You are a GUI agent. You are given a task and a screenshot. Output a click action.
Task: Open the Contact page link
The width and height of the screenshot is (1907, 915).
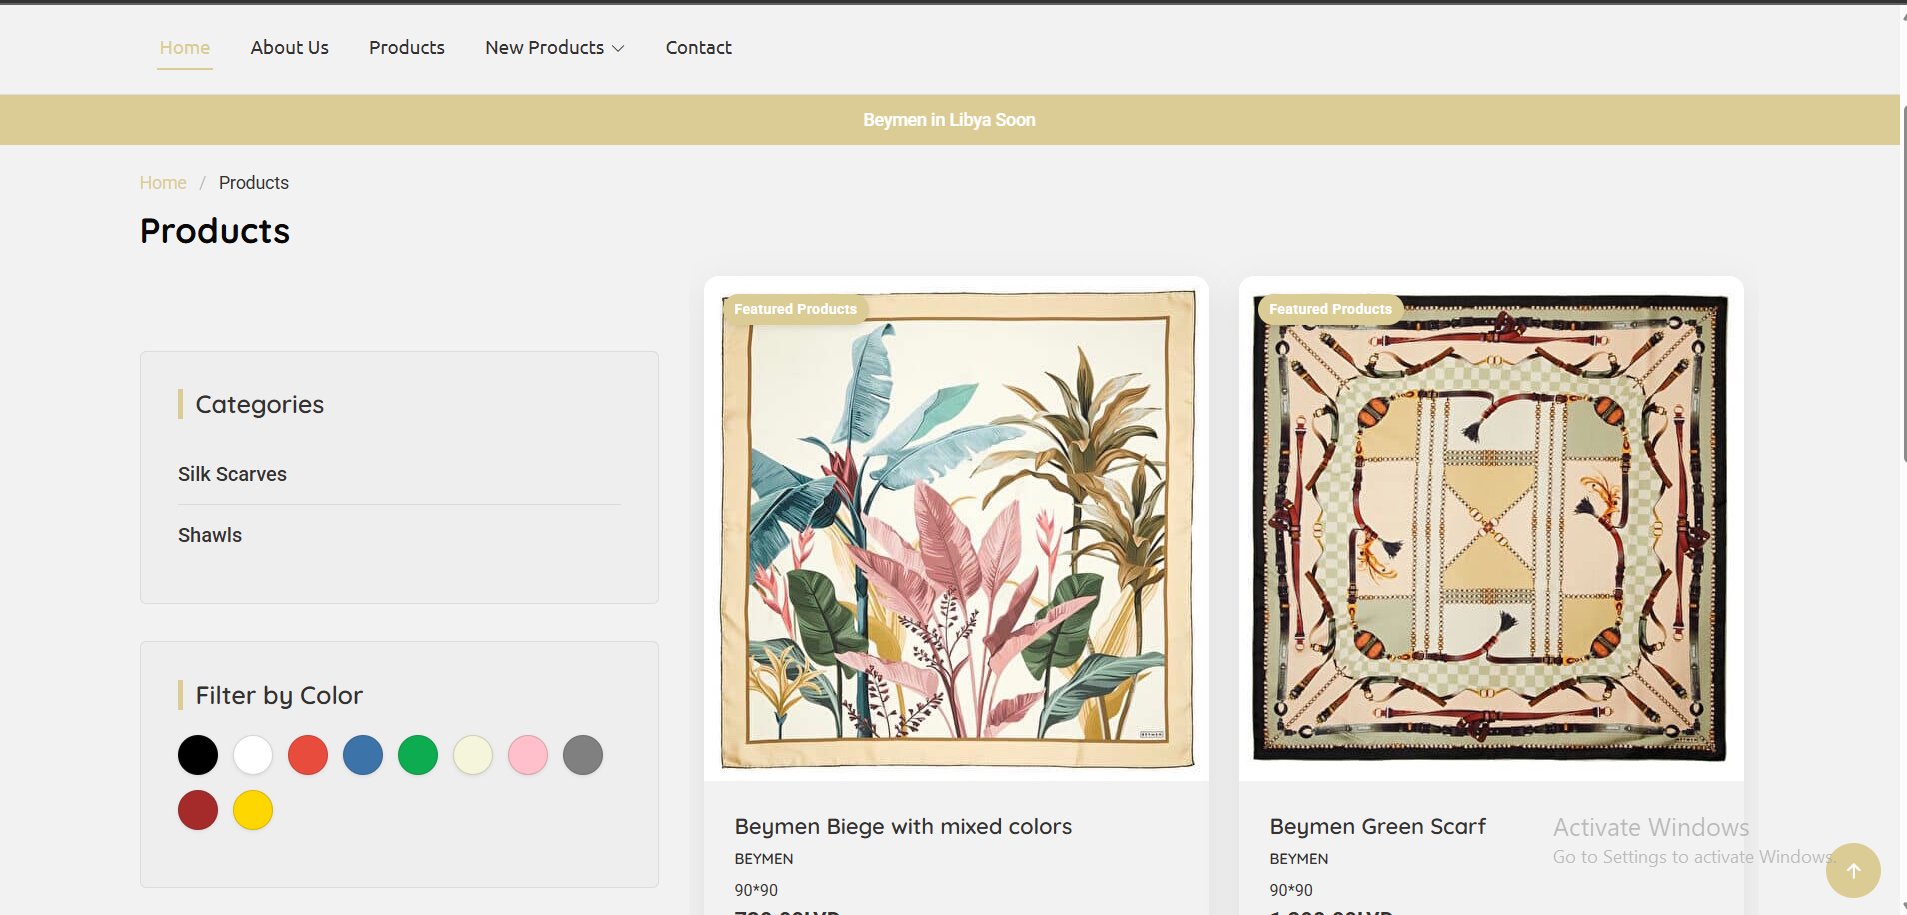point(698,48)
